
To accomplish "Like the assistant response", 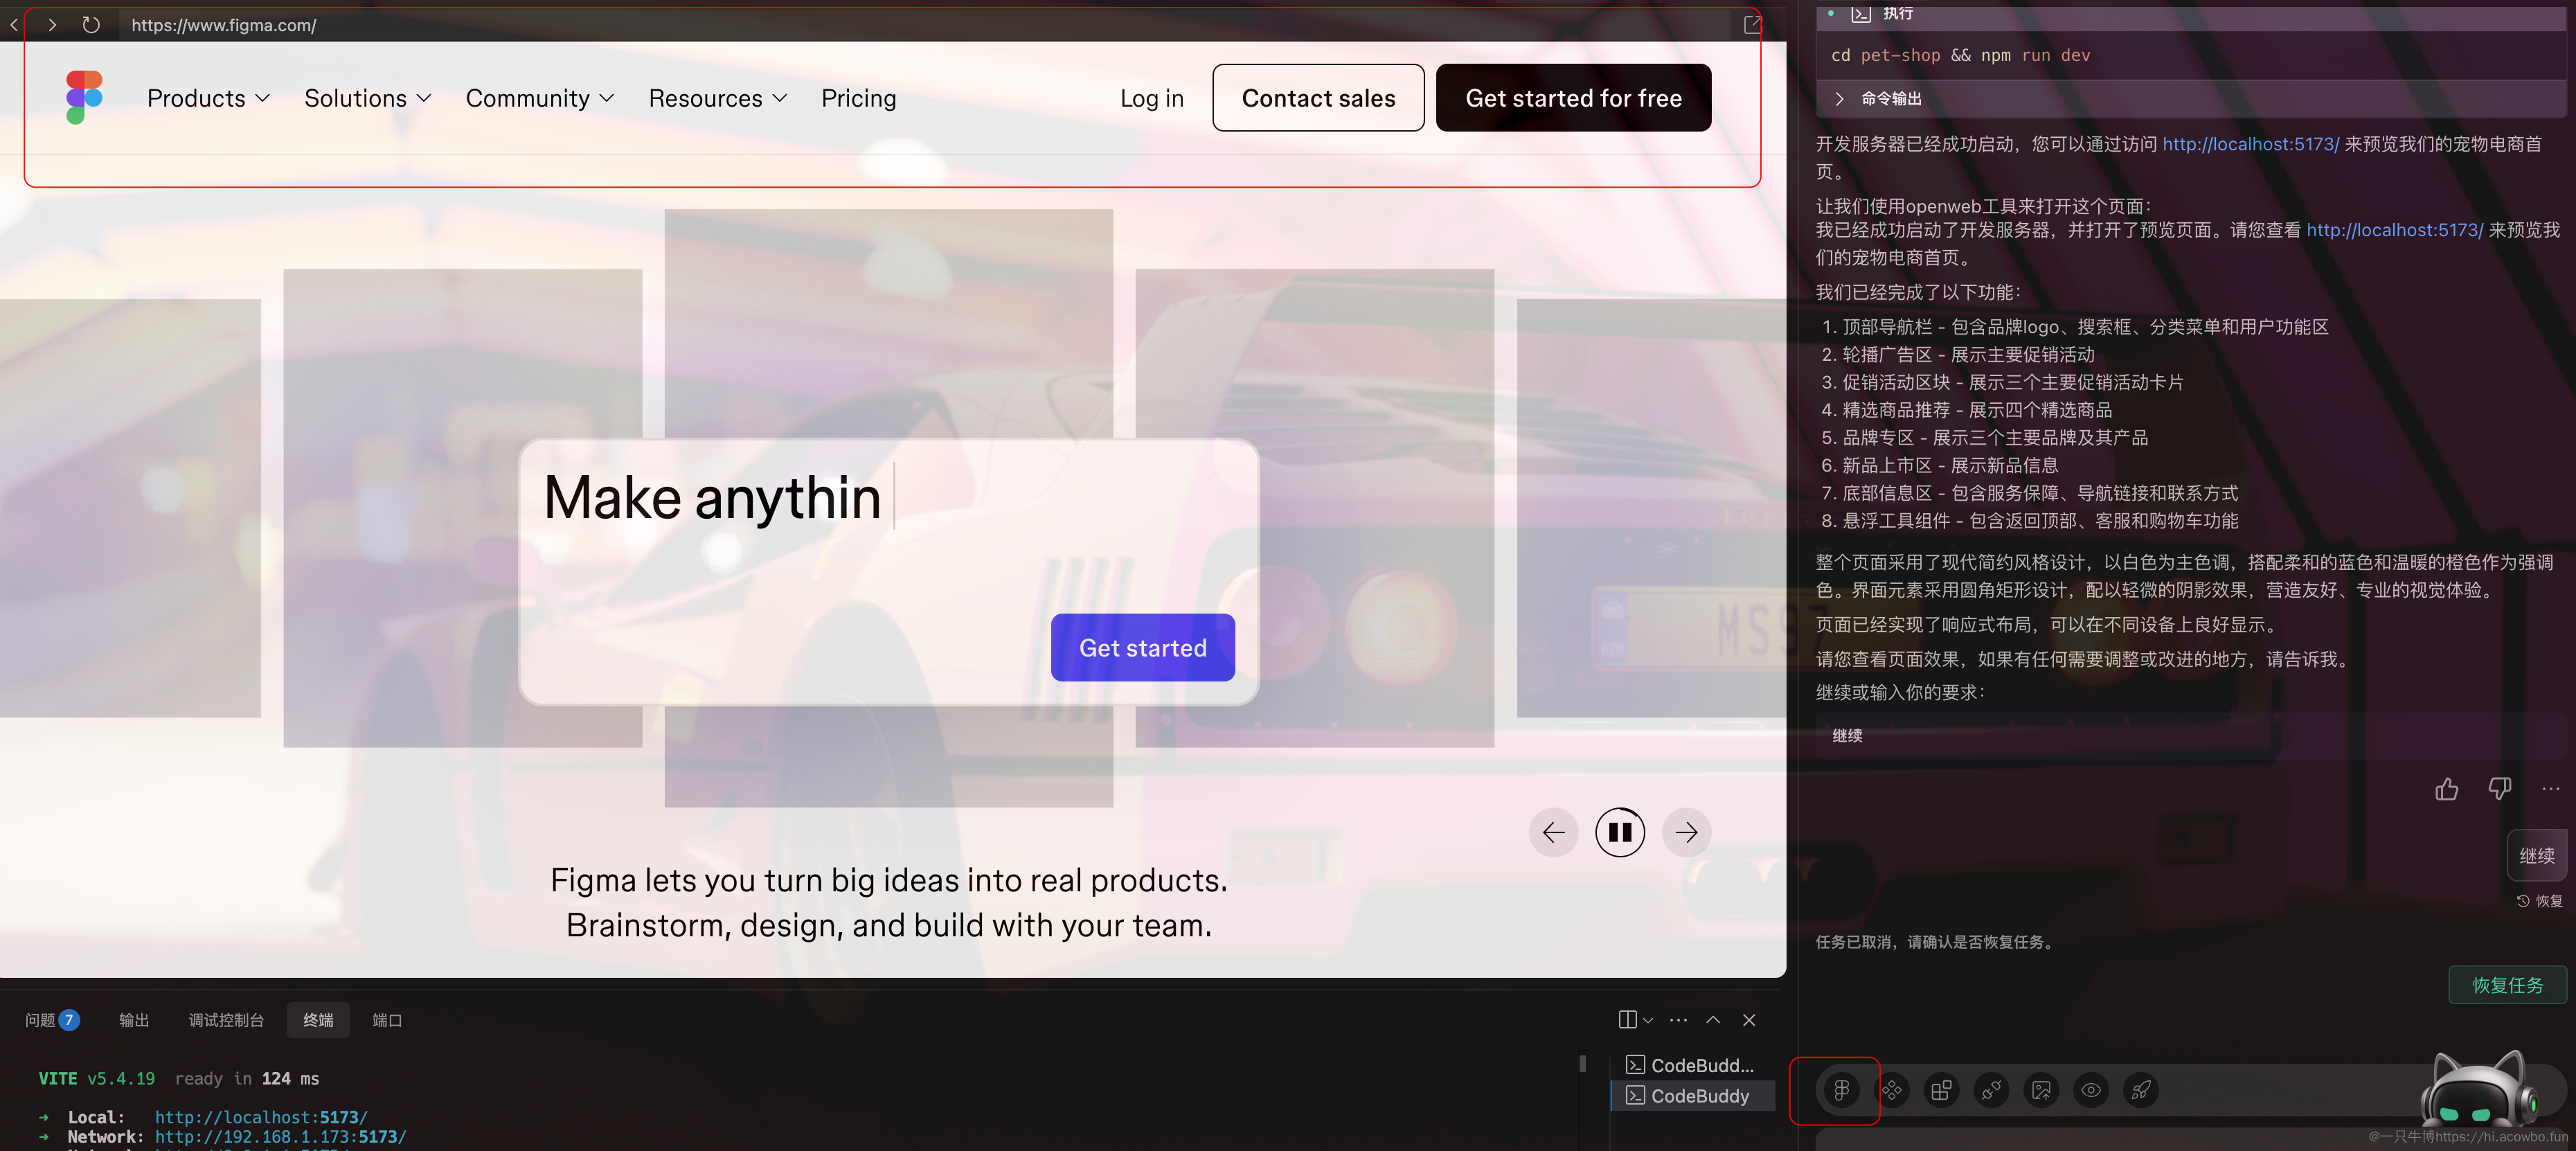I will [2446, 789].
